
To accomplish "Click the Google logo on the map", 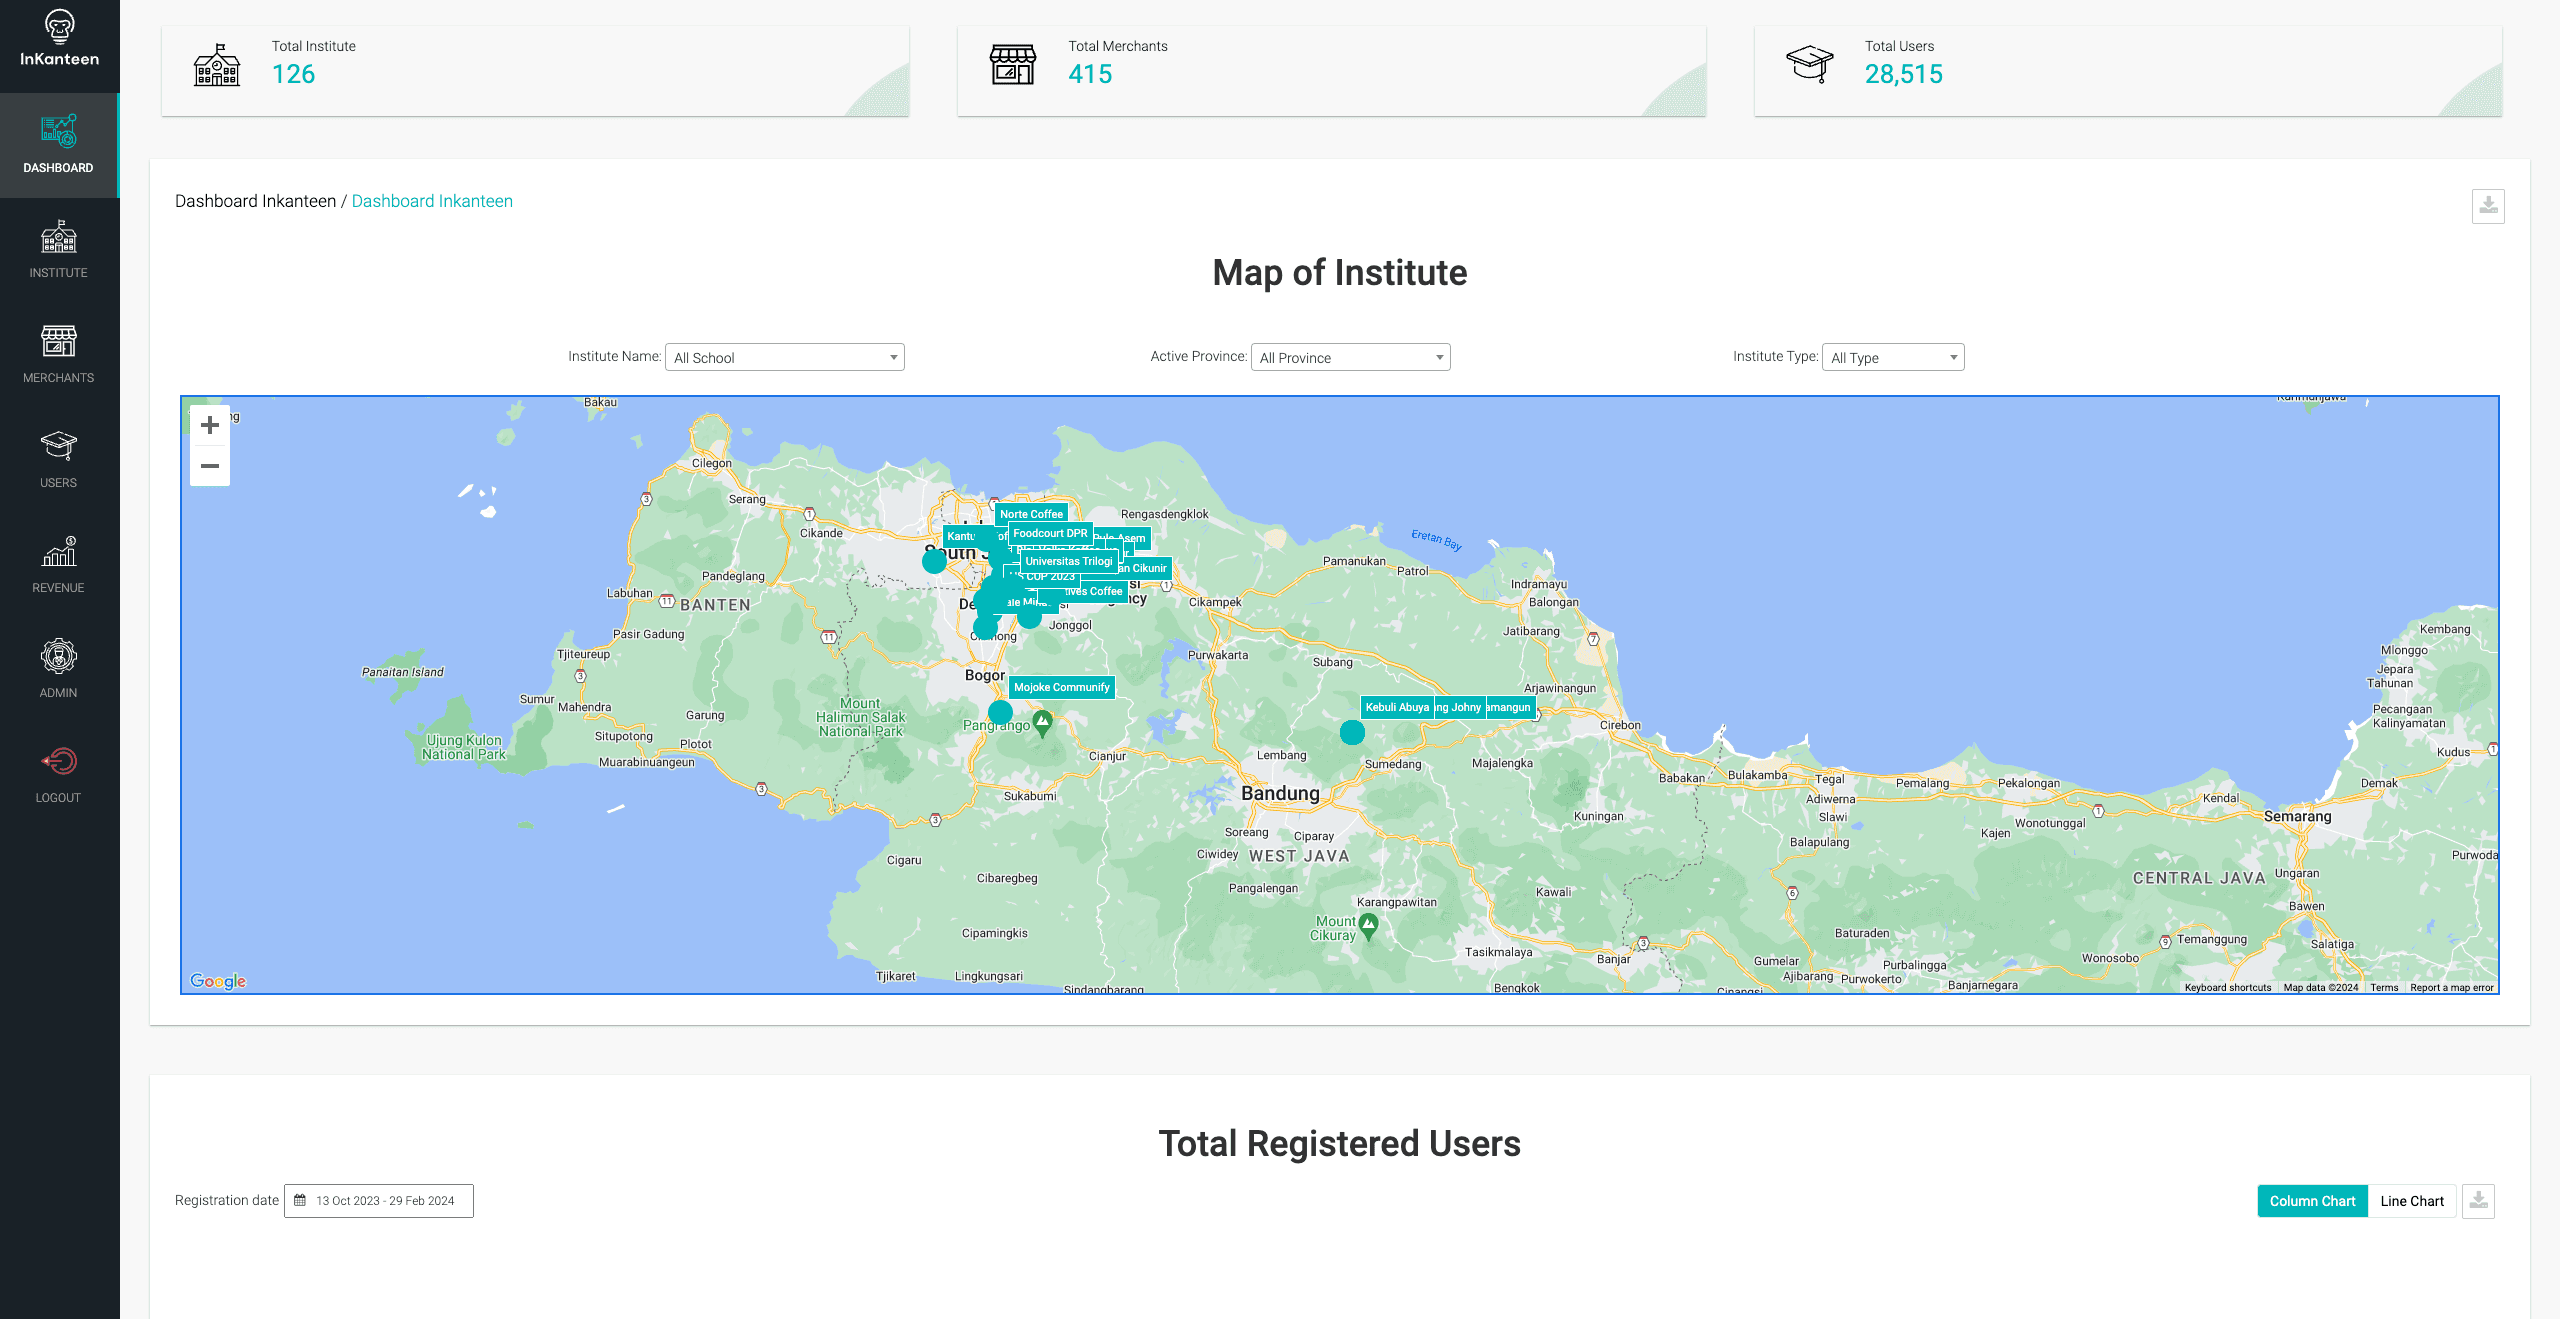I will point(218,981).
